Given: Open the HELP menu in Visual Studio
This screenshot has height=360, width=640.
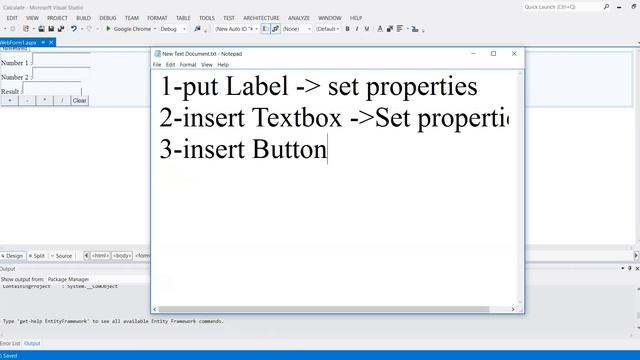Looking at the screenshot, I should (356, 18).
